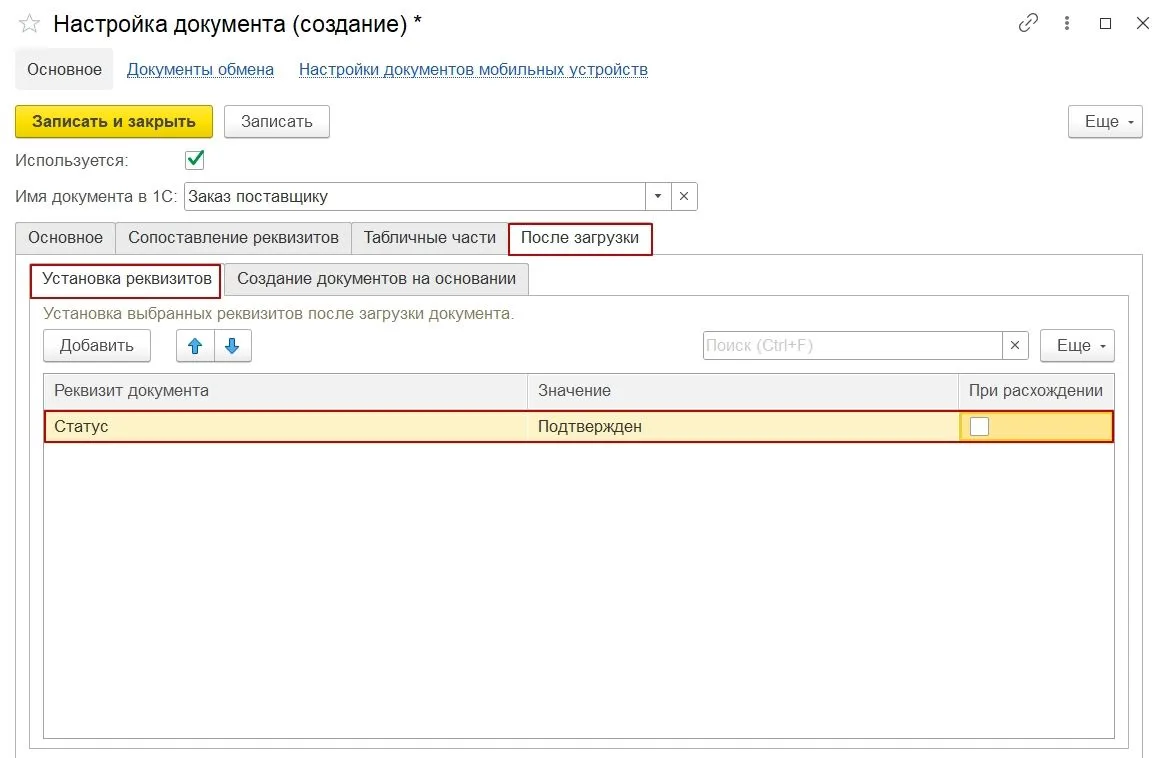The height and width of the screenshot is (758, 1163).
Task: Clear the search field using its X icon
Action: click(1014, 345)
